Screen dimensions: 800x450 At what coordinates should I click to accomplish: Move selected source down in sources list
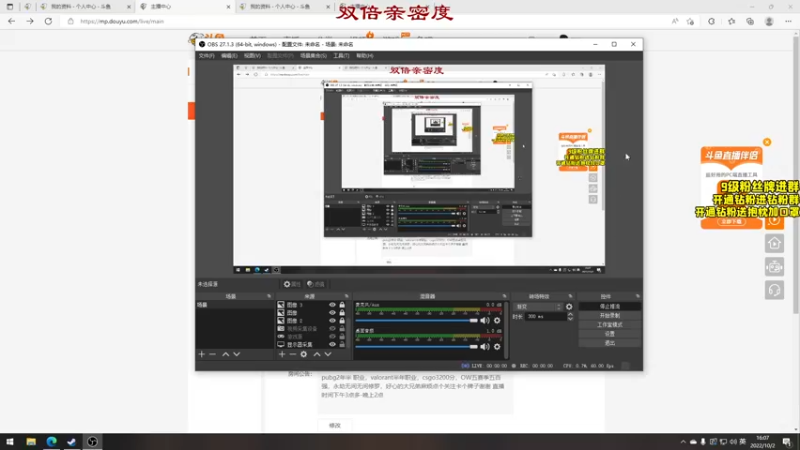click(328, 354)
